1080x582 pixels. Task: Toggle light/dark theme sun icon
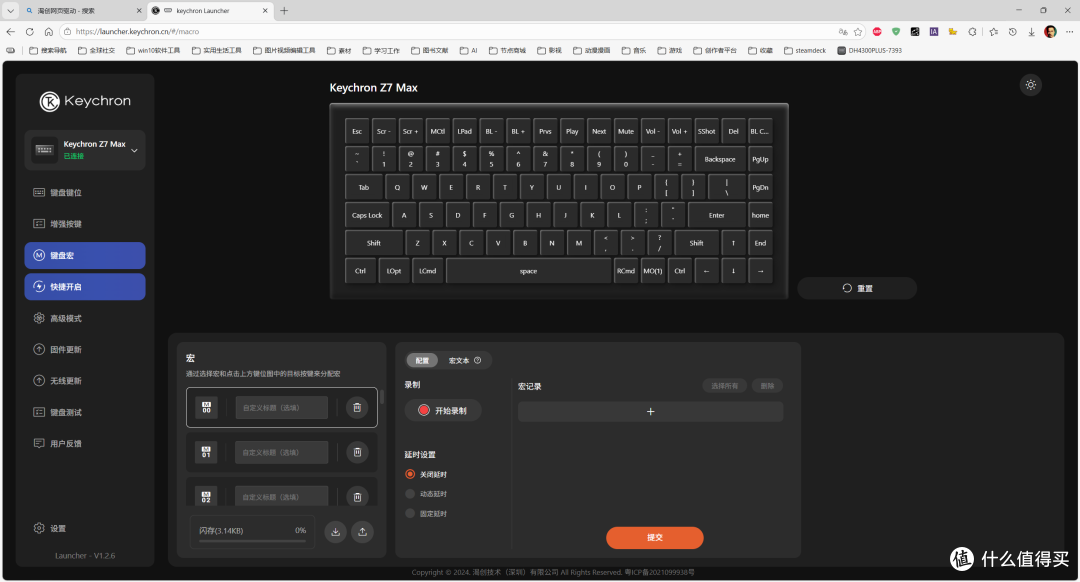1030,85
